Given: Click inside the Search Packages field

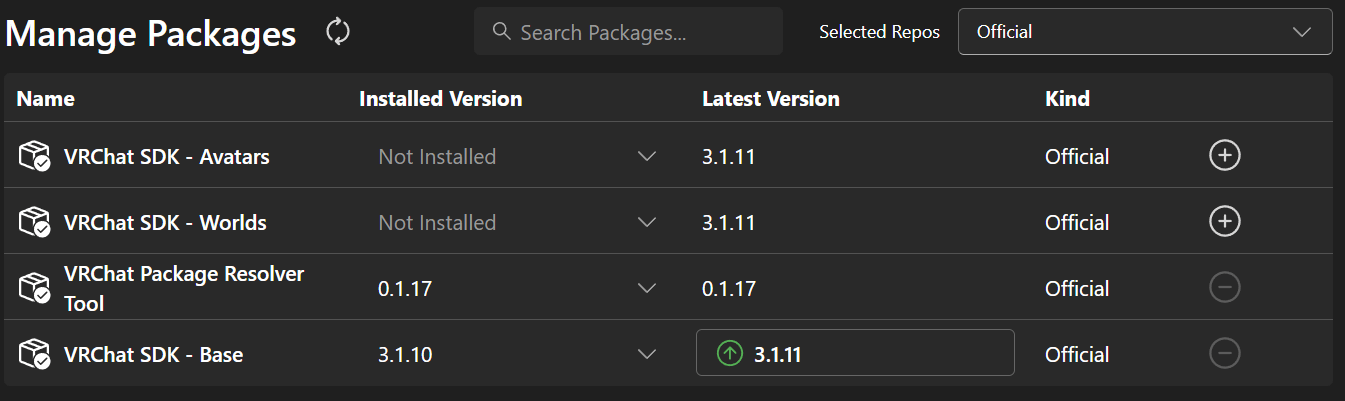Looking at the screenshot, I should click(x=640, y=32).
